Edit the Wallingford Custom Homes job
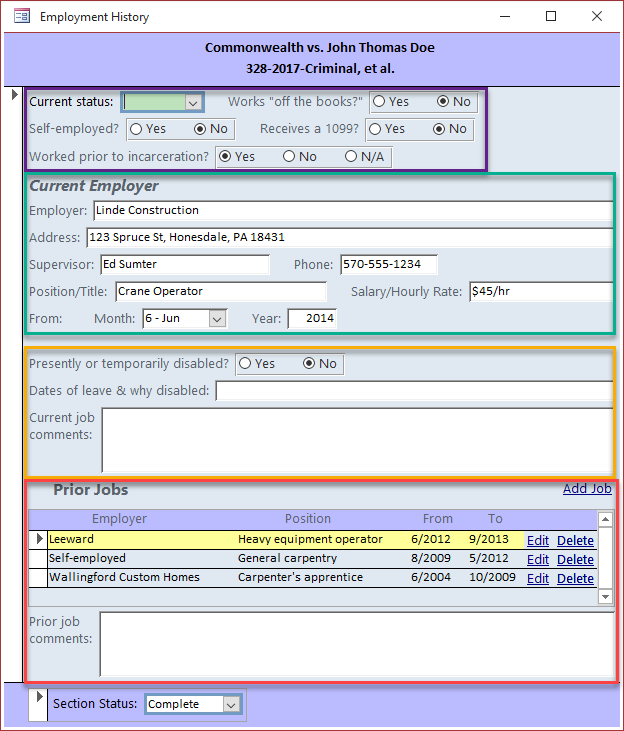The image size is (624, 731). coord(538,579)
